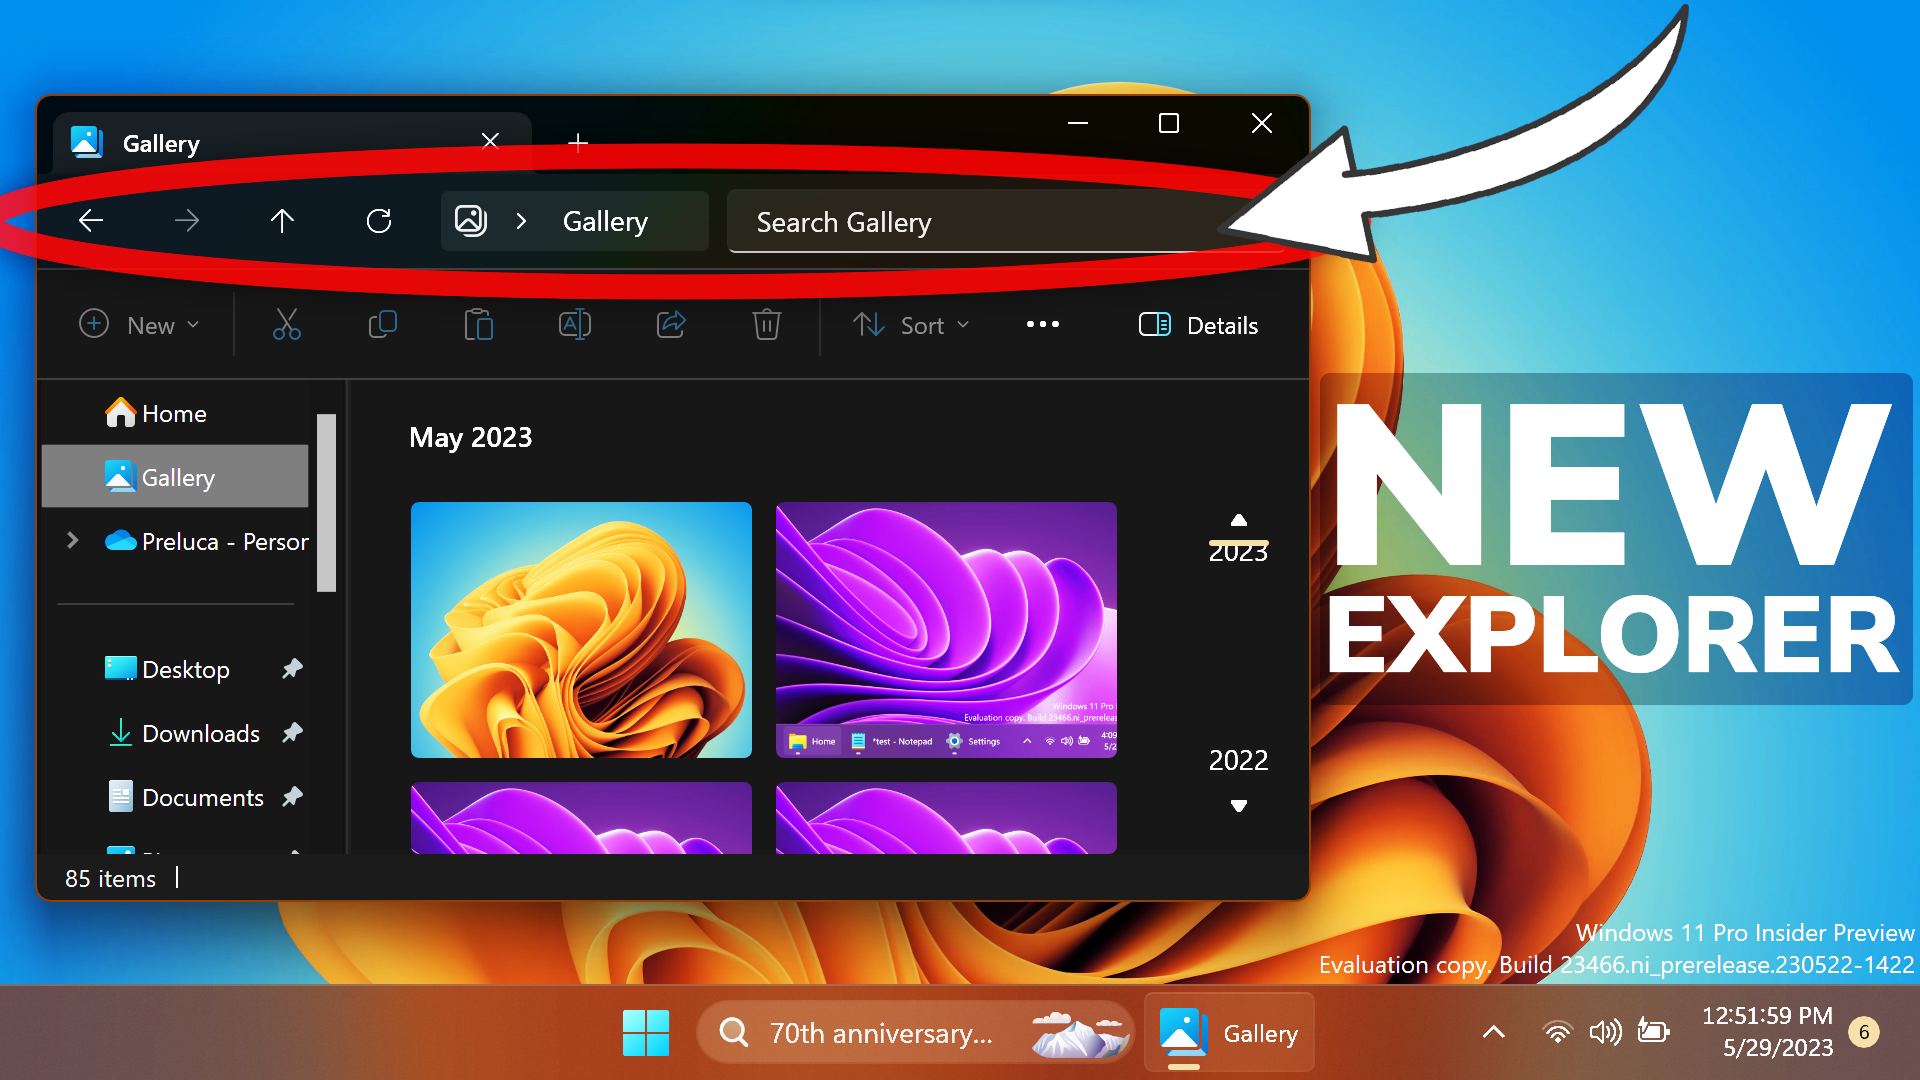
Task: Click the Copy icon in toolbar
Action: [383, 325]
